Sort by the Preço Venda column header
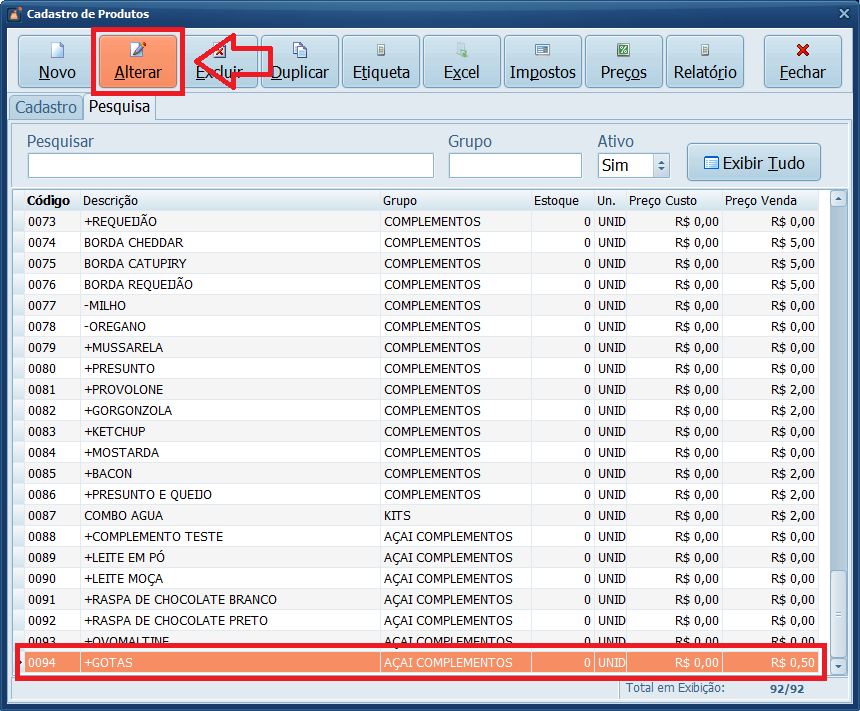This screenshot has width=860, height=711. [768, 201]
